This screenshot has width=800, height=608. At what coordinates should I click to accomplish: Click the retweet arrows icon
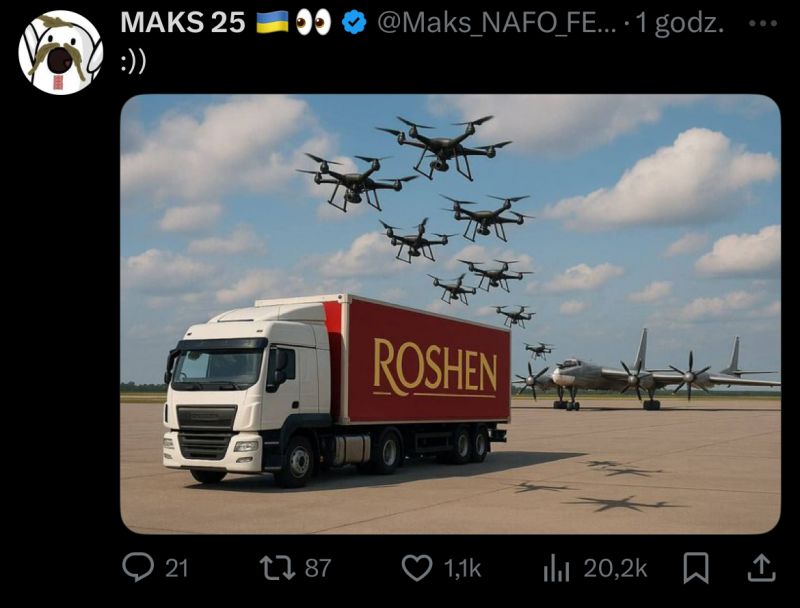pos(277,568)
